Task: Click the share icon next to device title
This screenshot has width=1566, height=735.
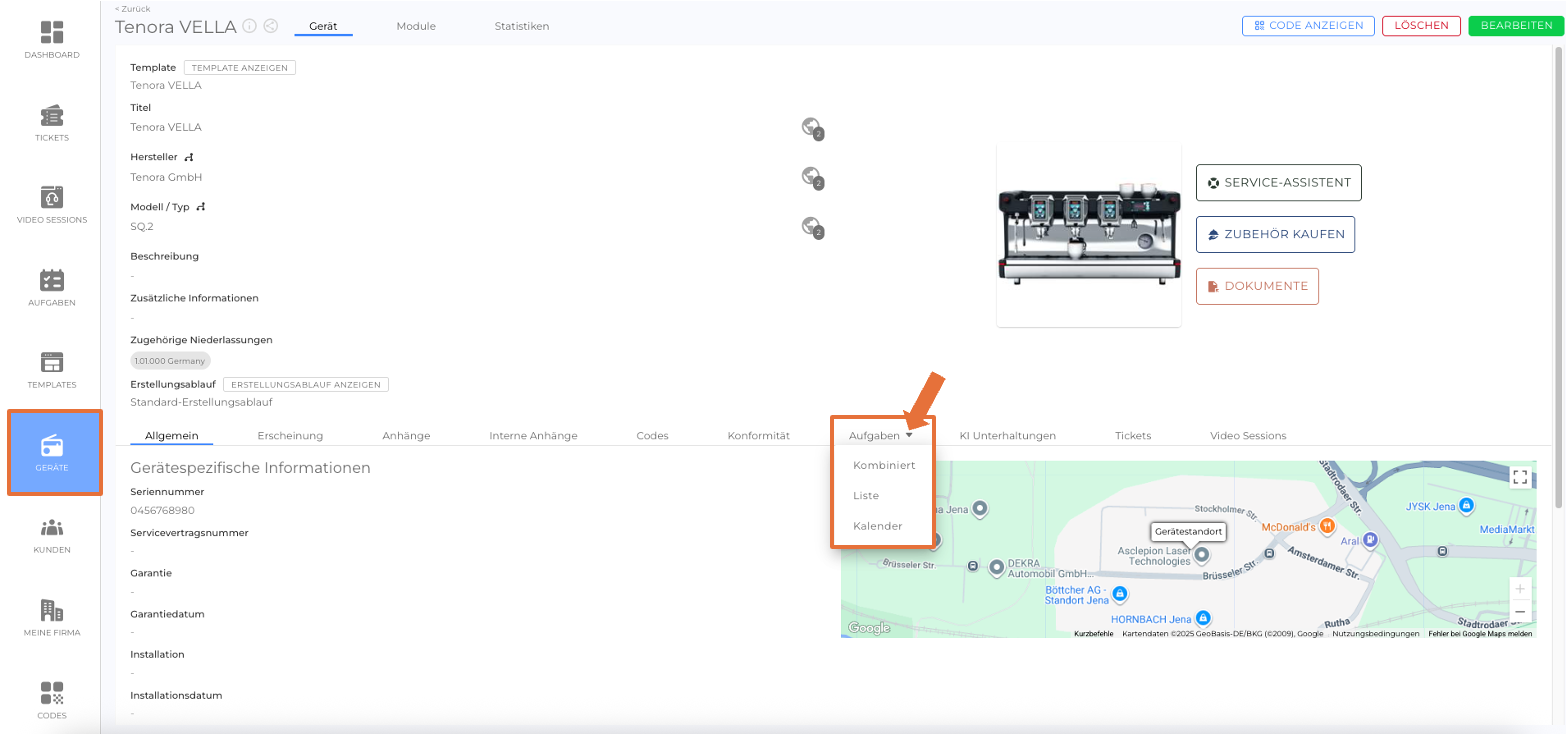Action: click(270, 26)
